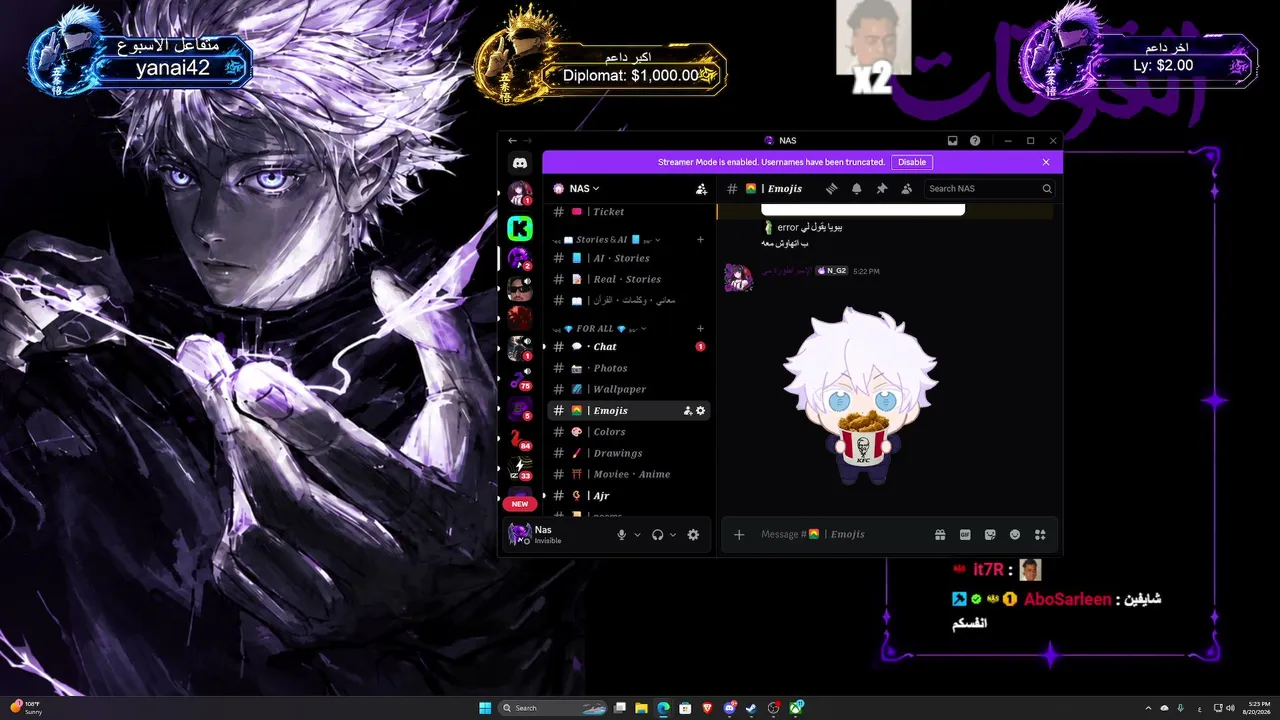Switch to the Chat channel
Screen dimensions: 1280x720
click(629, 347)
